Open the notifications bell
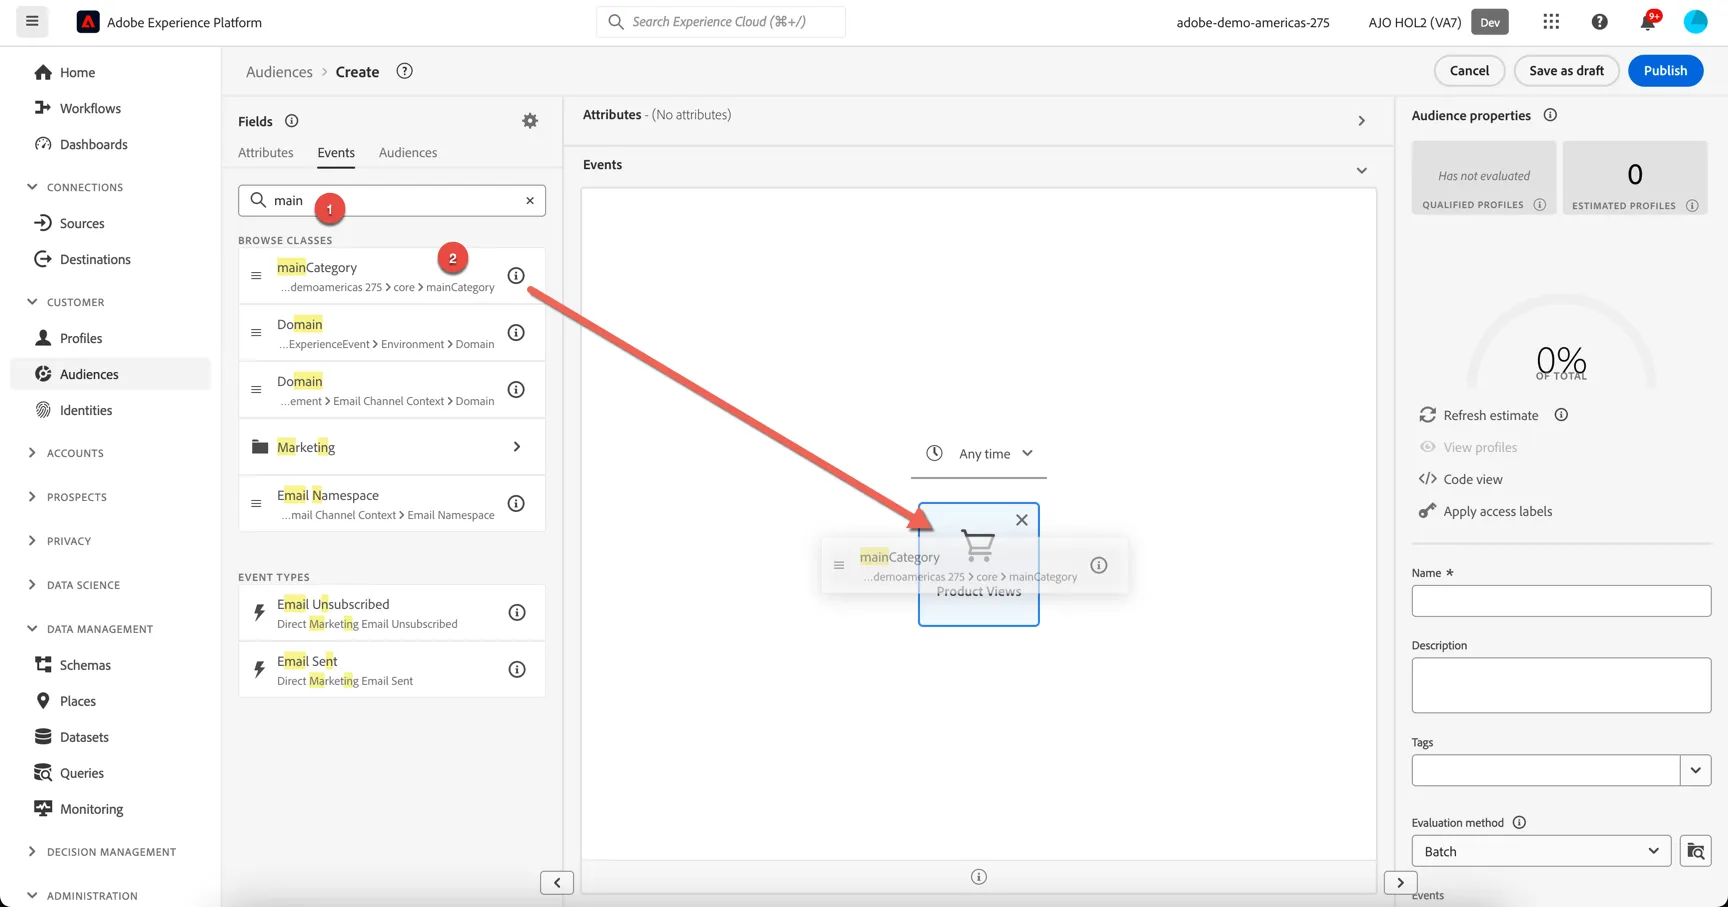The image size is (1728, 907). [x=1648, y=21]
